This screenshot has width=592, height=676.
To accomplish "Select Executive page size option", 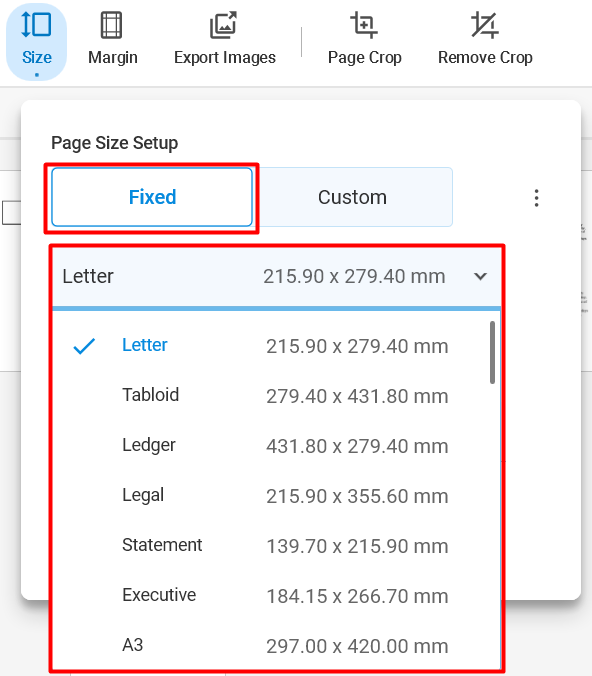I will (x=276, y=595).
